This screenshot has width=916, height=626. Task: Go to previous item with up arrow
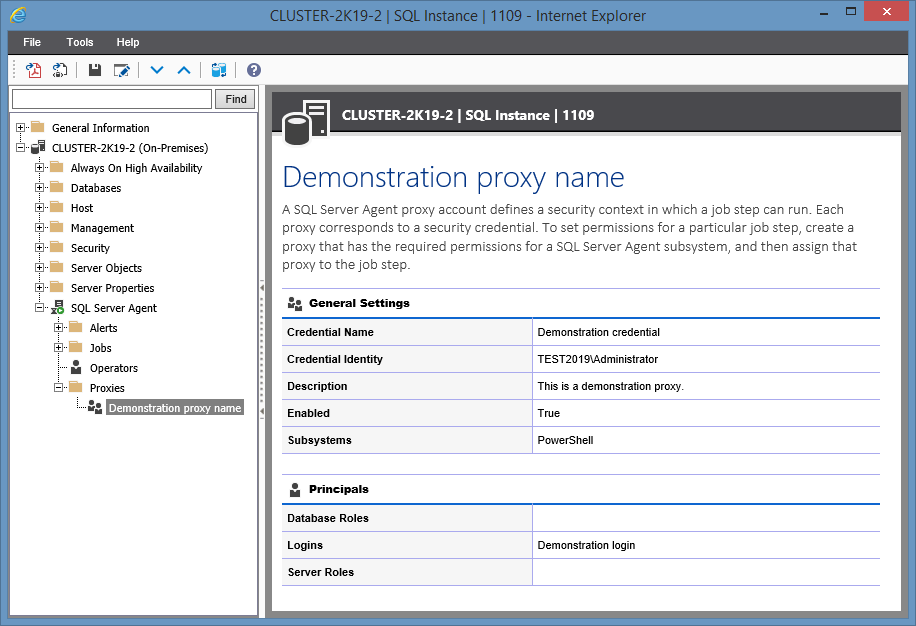pyautogui.click(x=184, y=70)
